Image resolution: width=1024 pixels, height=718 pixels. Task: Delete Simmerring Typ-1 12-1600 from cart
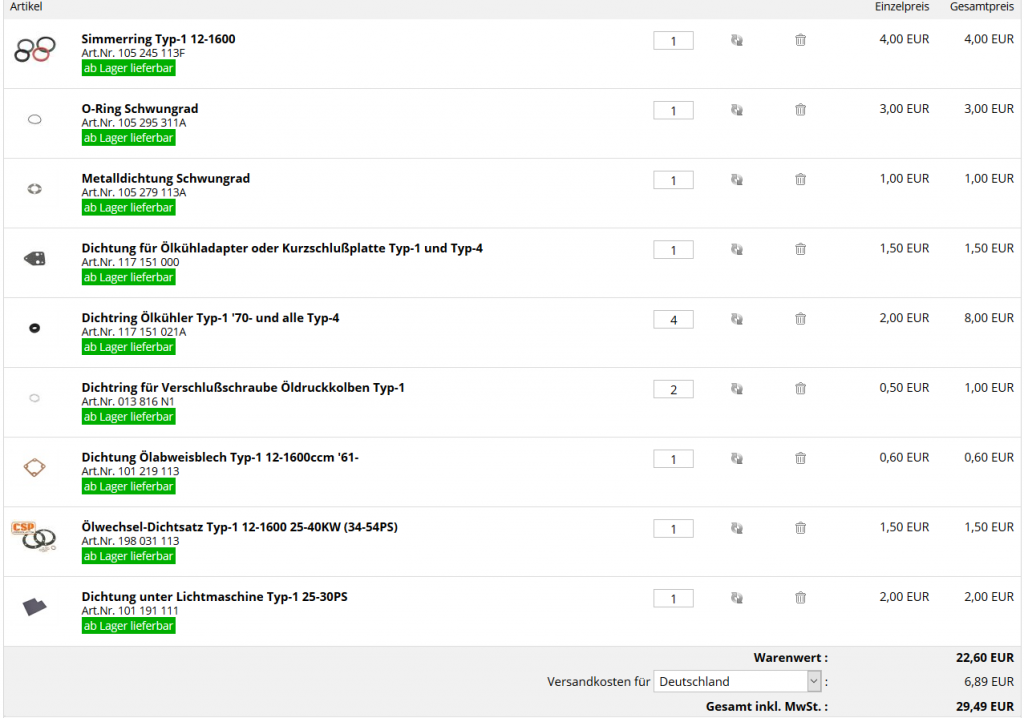pos(800,41)
